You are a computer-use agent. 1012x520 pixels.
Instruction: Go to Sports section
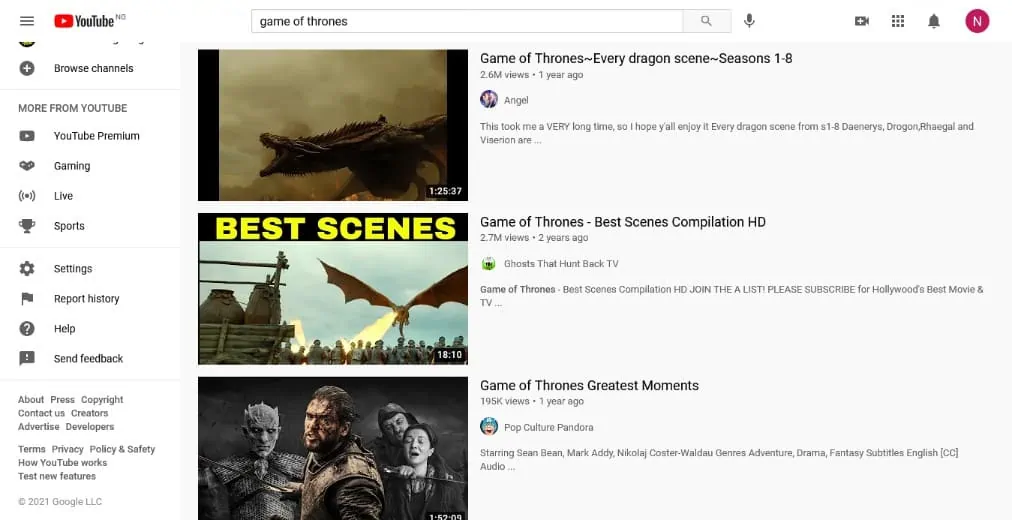(90, 226)
